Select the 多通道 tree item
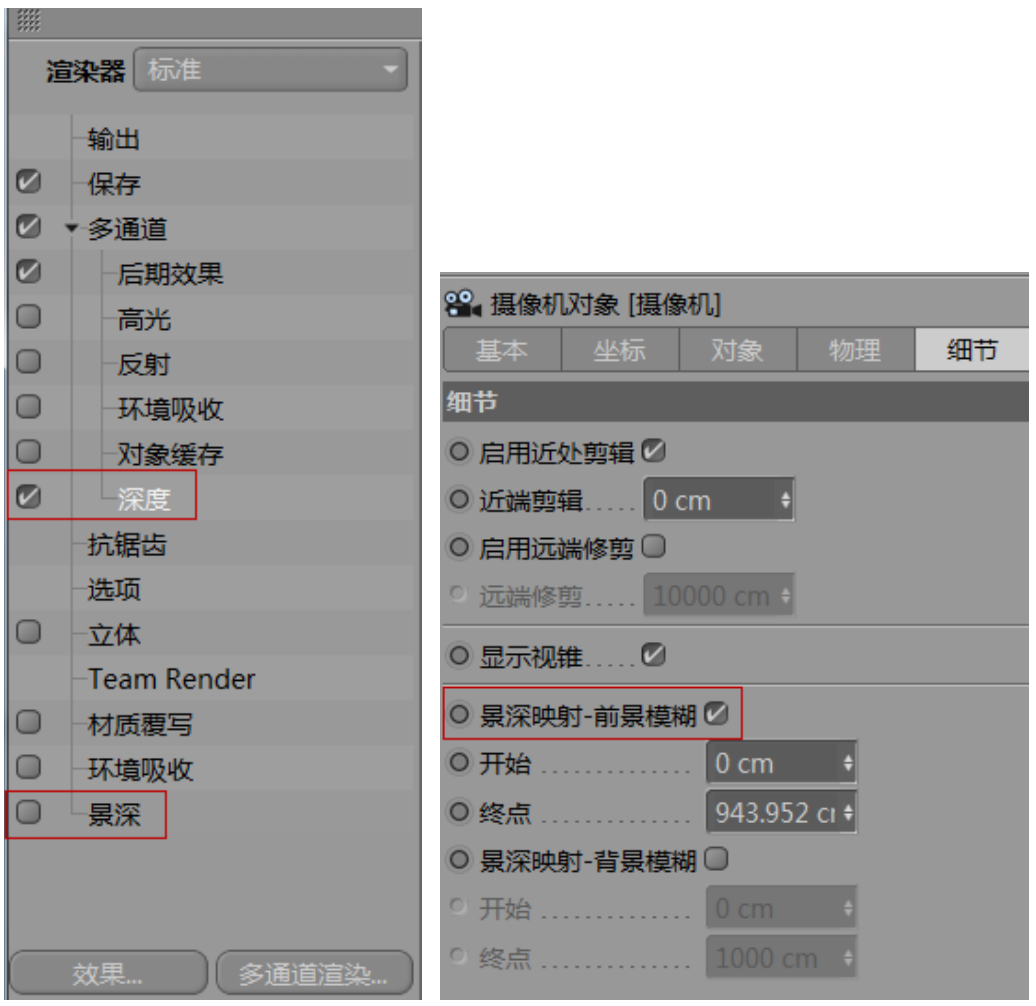This screenshot has width=1036, height=1006. 127,229
